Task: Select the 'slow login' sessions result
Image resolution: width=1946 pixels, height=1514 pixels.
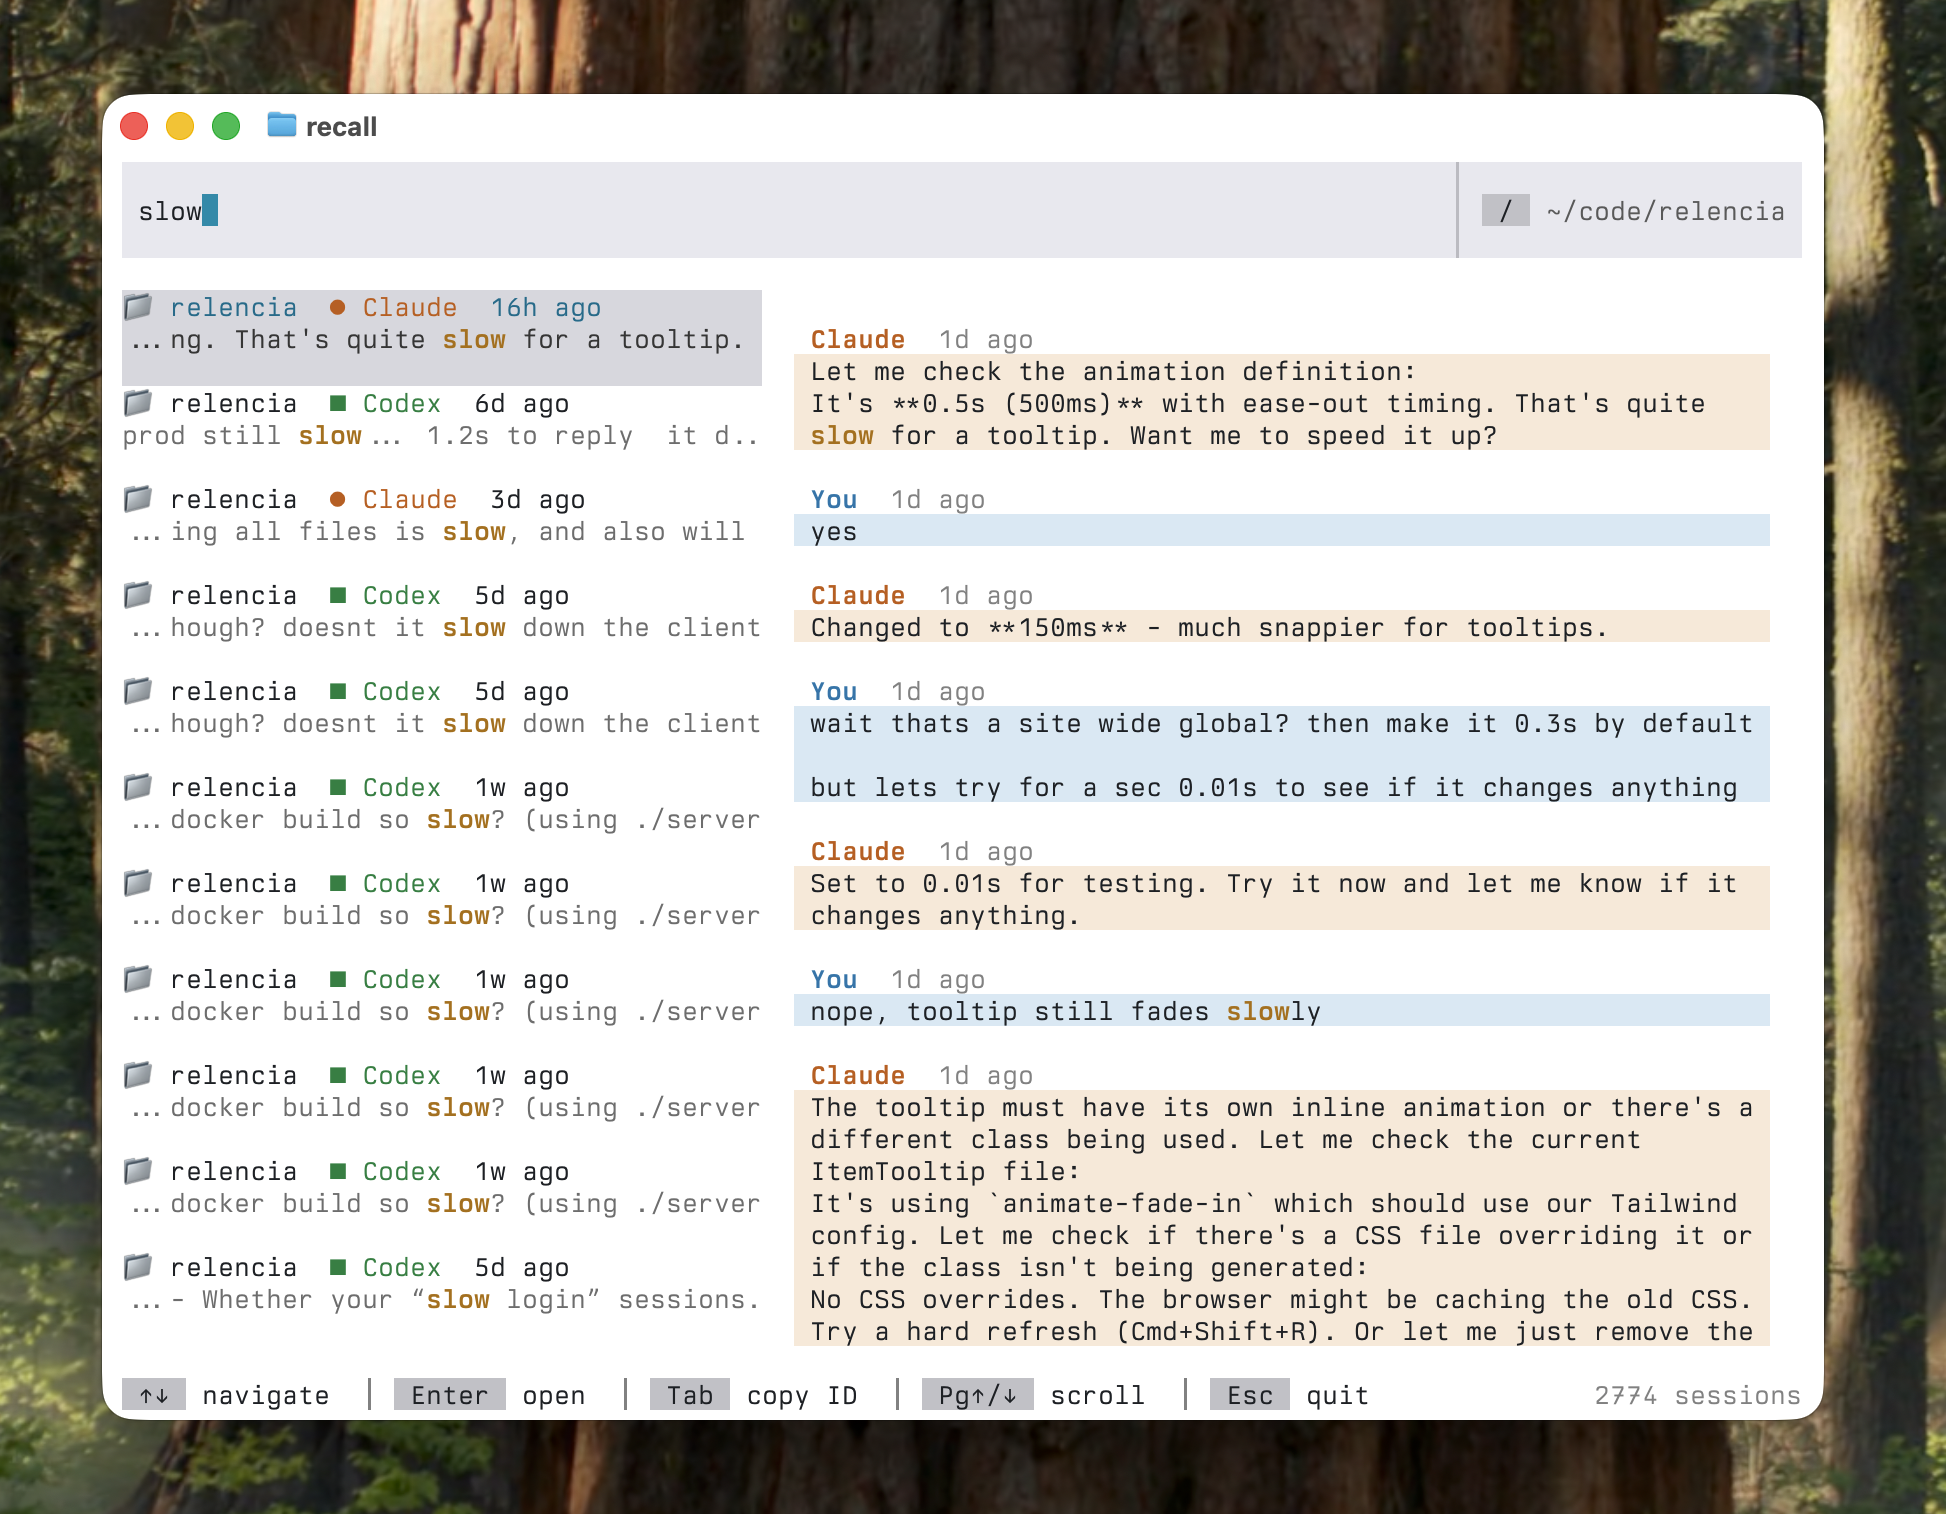Action: coord(440,1299)
